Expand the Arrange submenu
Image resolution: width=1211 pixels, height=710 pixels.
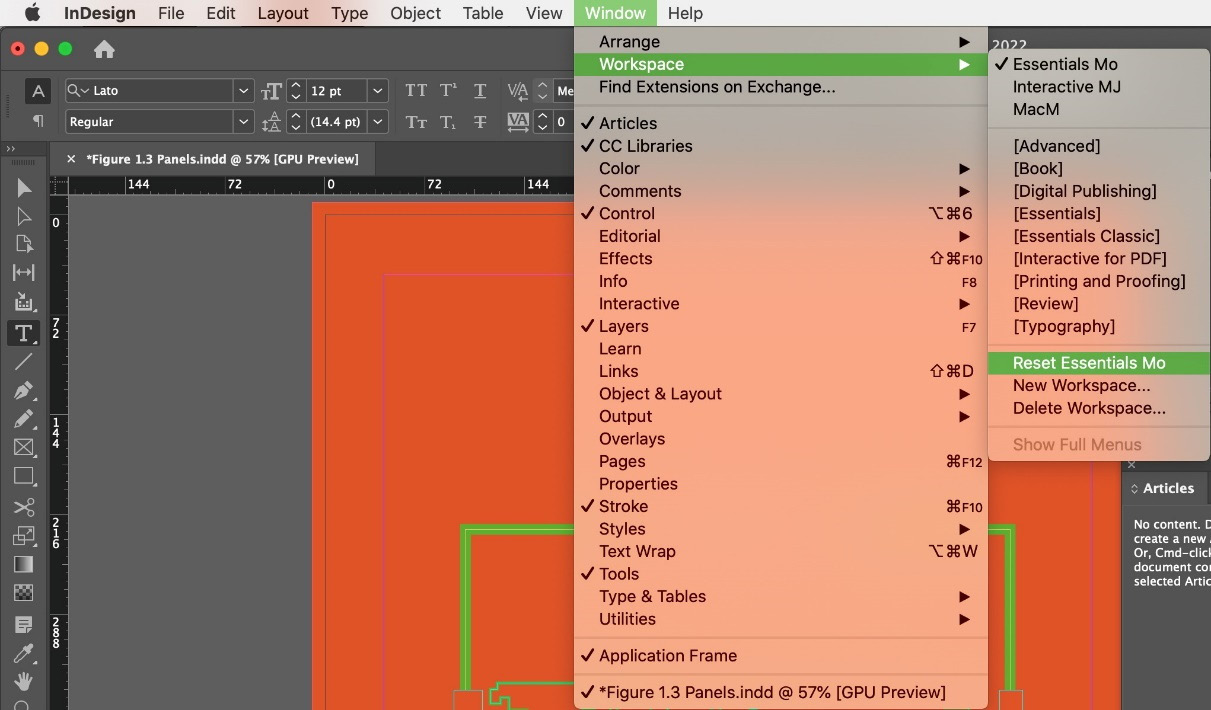click(x=781, y=42)
